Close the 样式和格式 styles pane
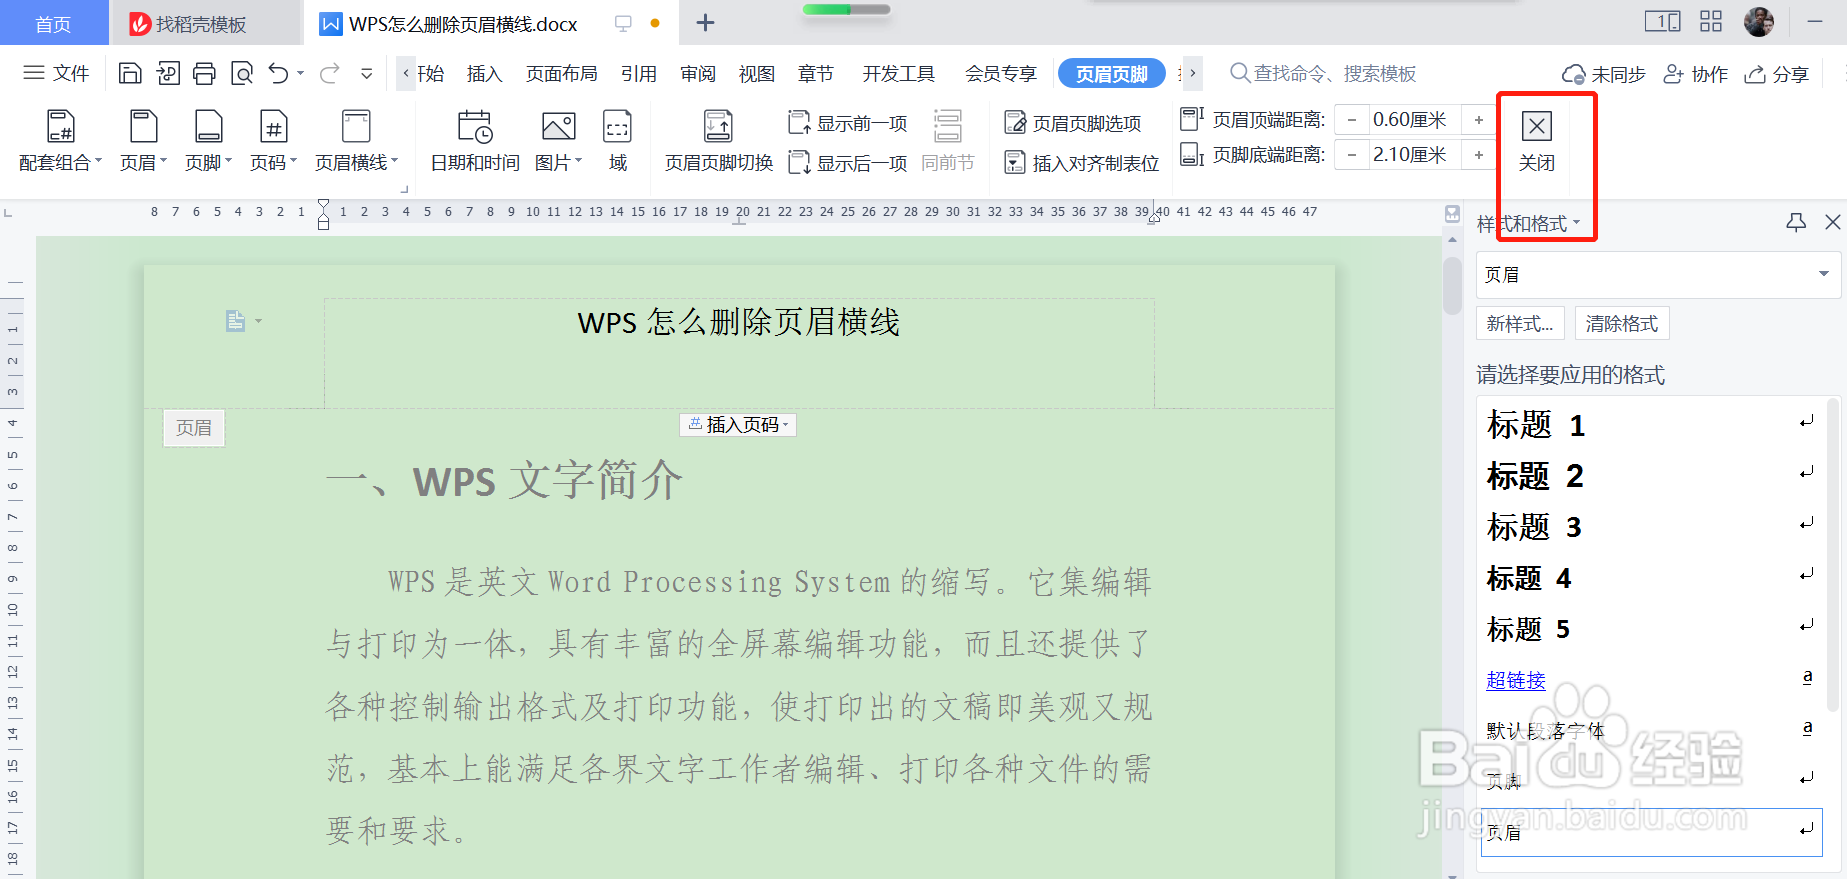1847x879 pixels. click(x=1832, y=222)
